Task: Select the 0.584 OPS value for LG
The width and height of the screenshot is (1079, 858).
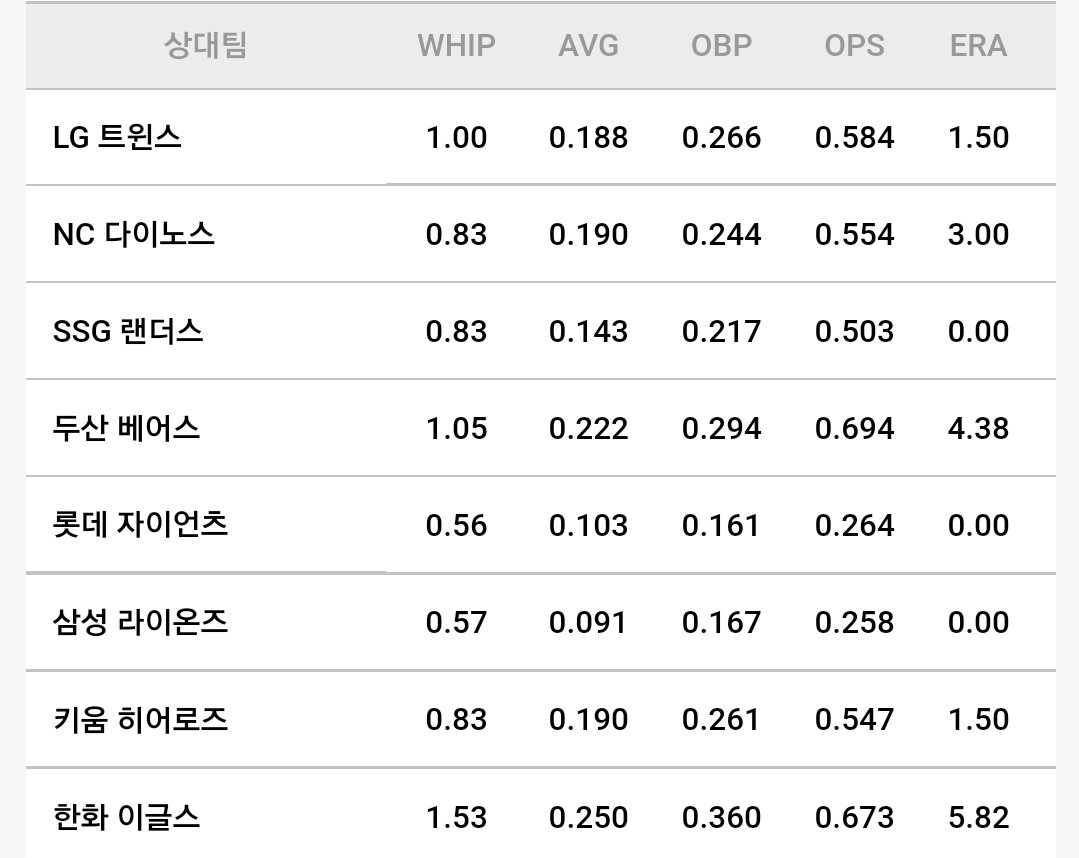Action: 854,138
